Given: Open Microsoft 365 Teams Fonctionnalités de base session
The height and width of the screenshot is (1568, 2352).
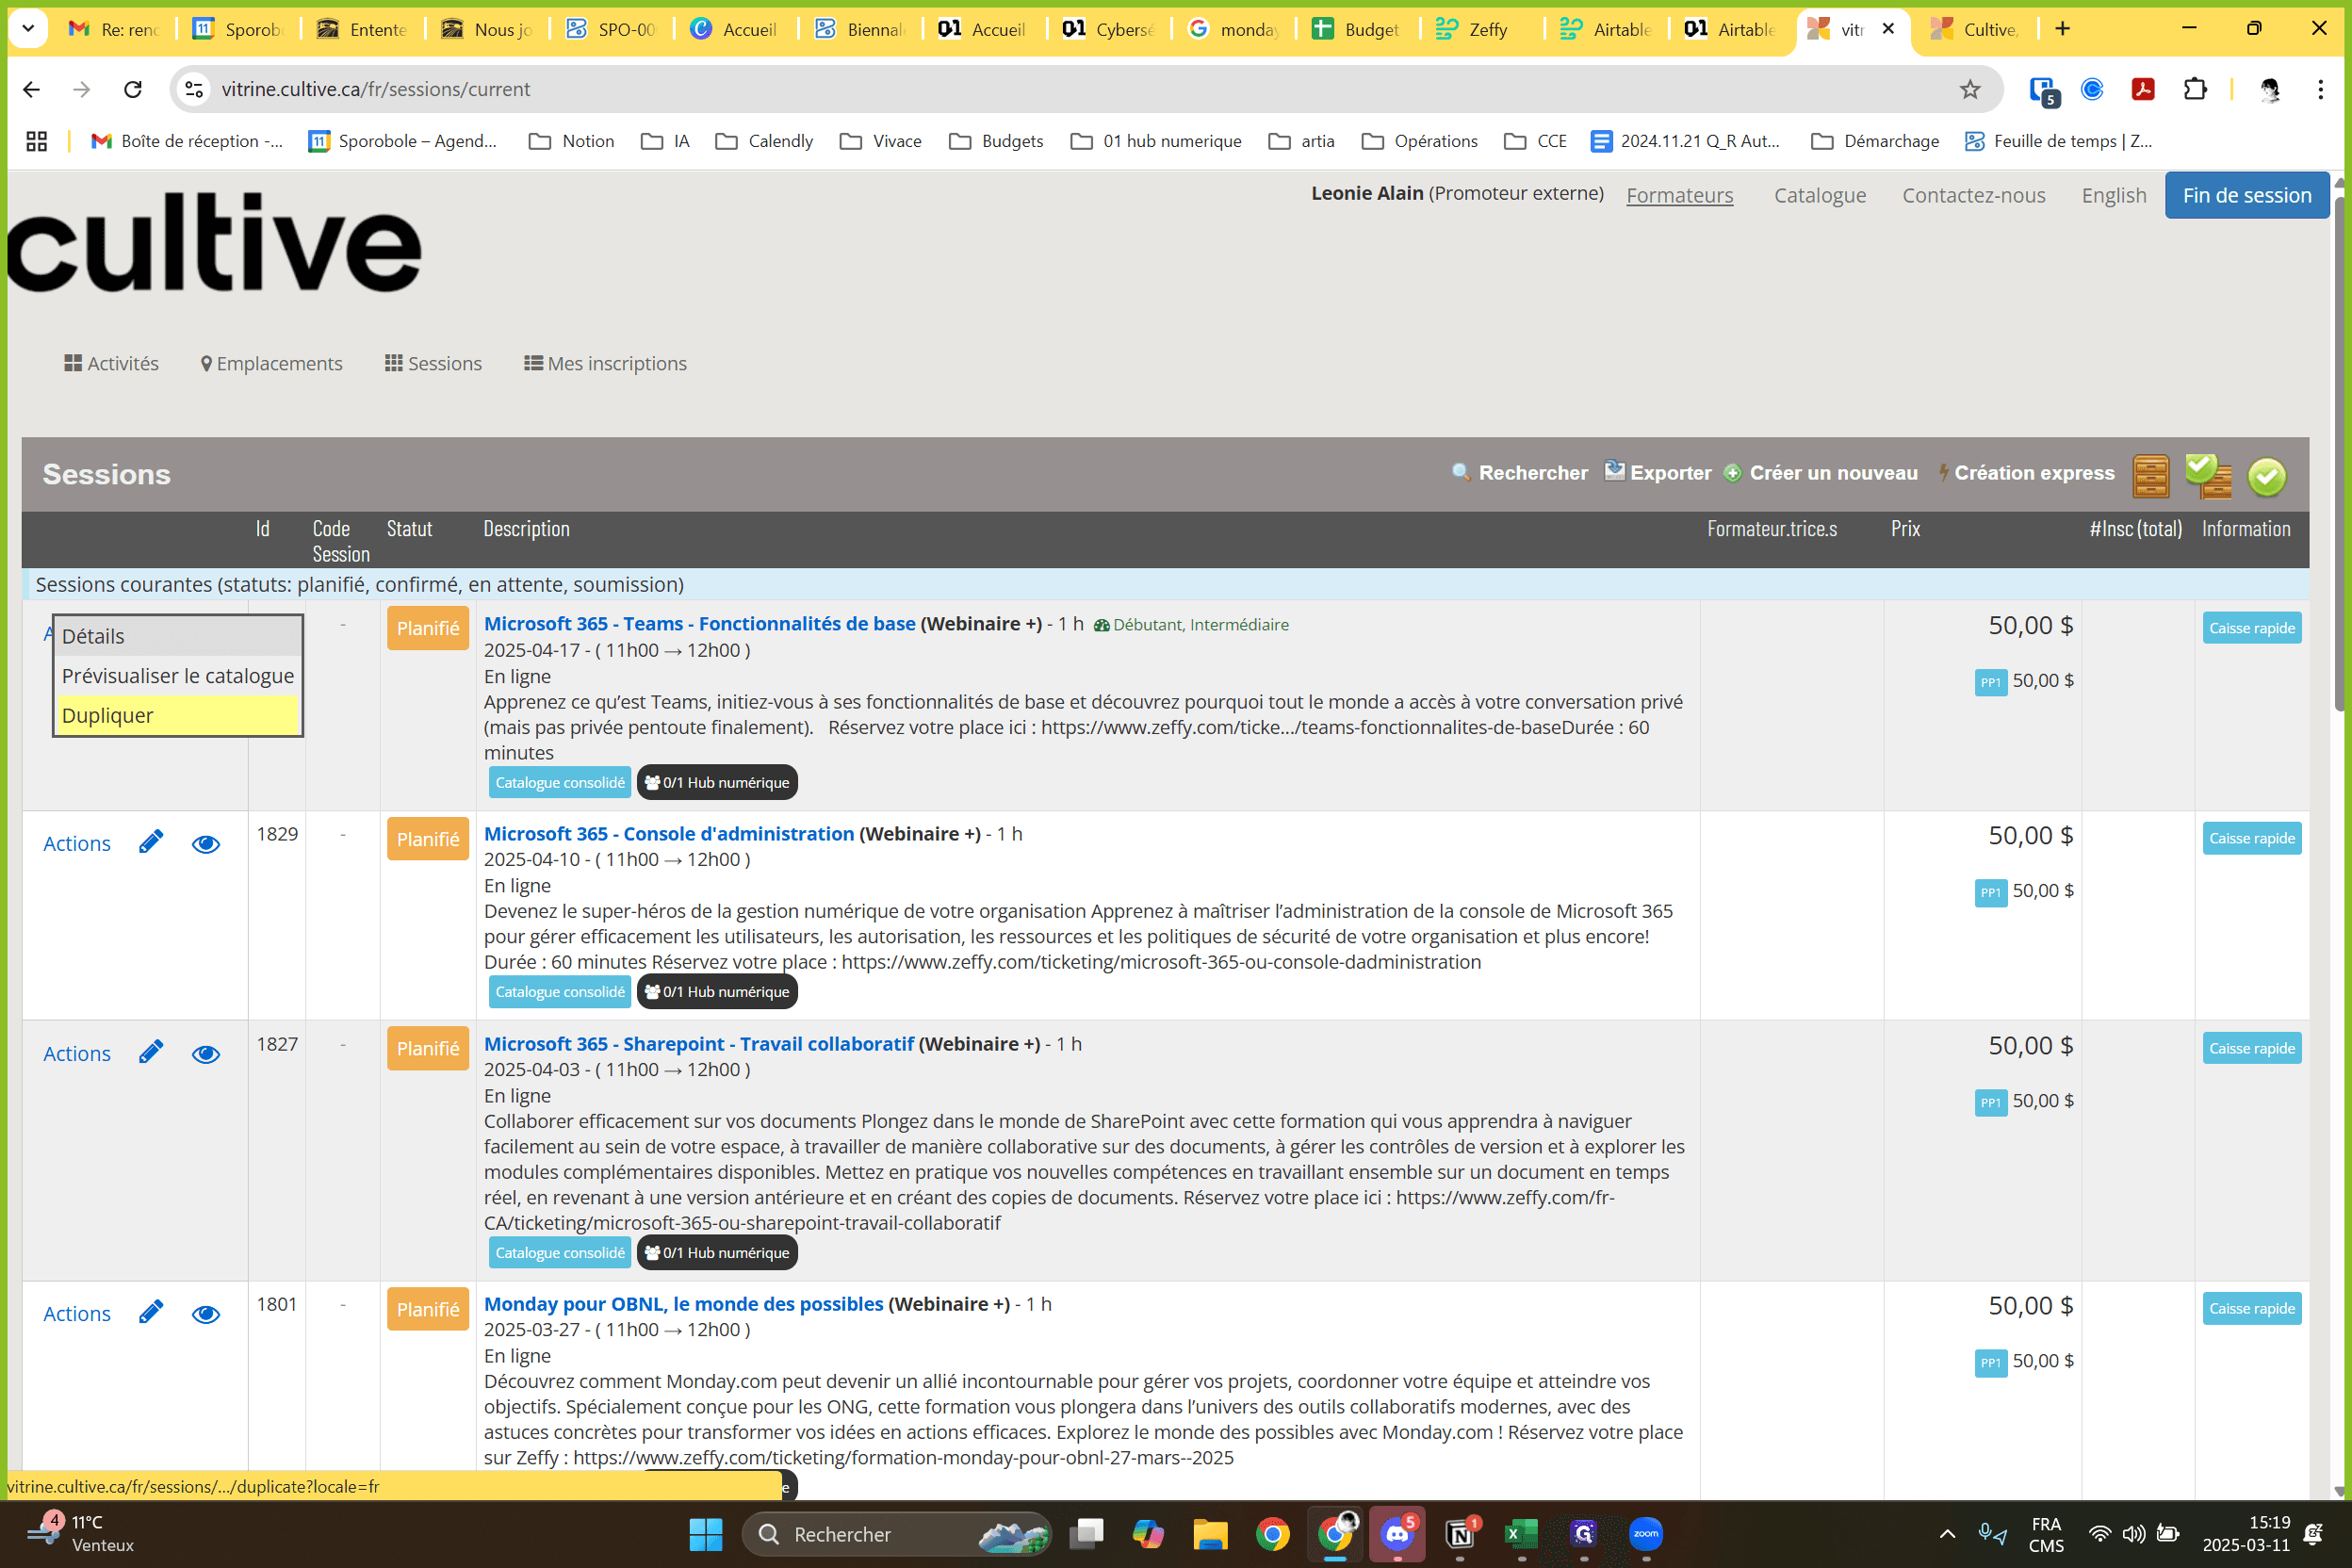Looking at the screenshot, I should (x=699, y=623).
